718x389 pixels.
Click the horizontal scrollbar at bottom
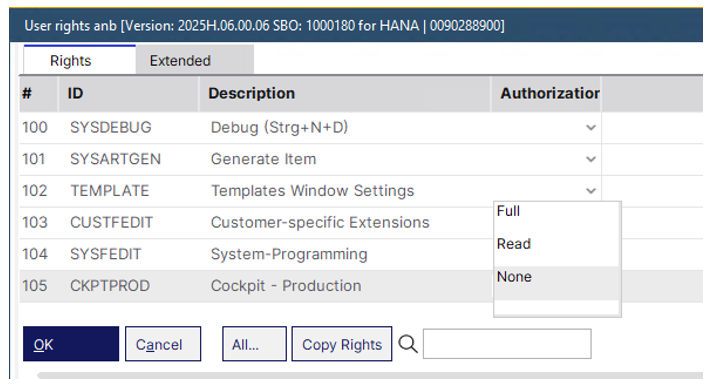click(x=370, y=375)
